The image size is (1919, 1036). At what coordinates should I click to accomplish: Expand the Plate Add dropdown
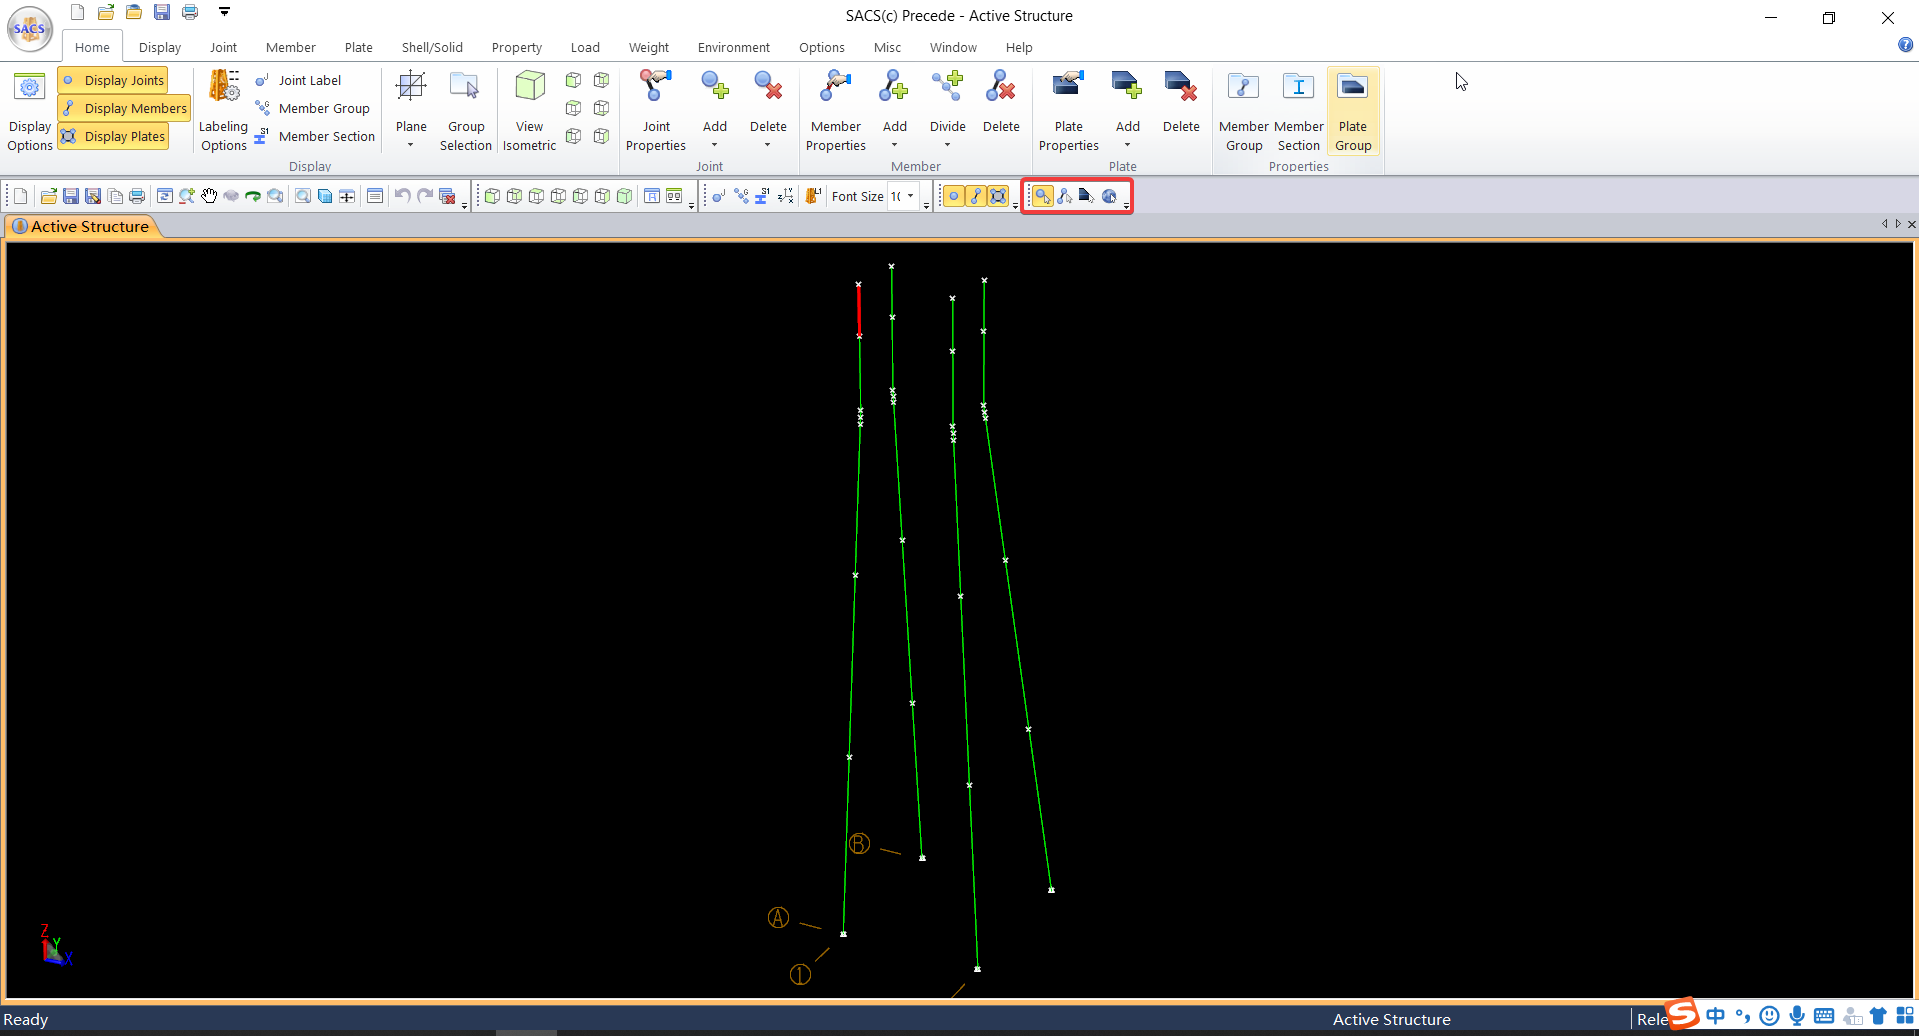(1127, 145)
